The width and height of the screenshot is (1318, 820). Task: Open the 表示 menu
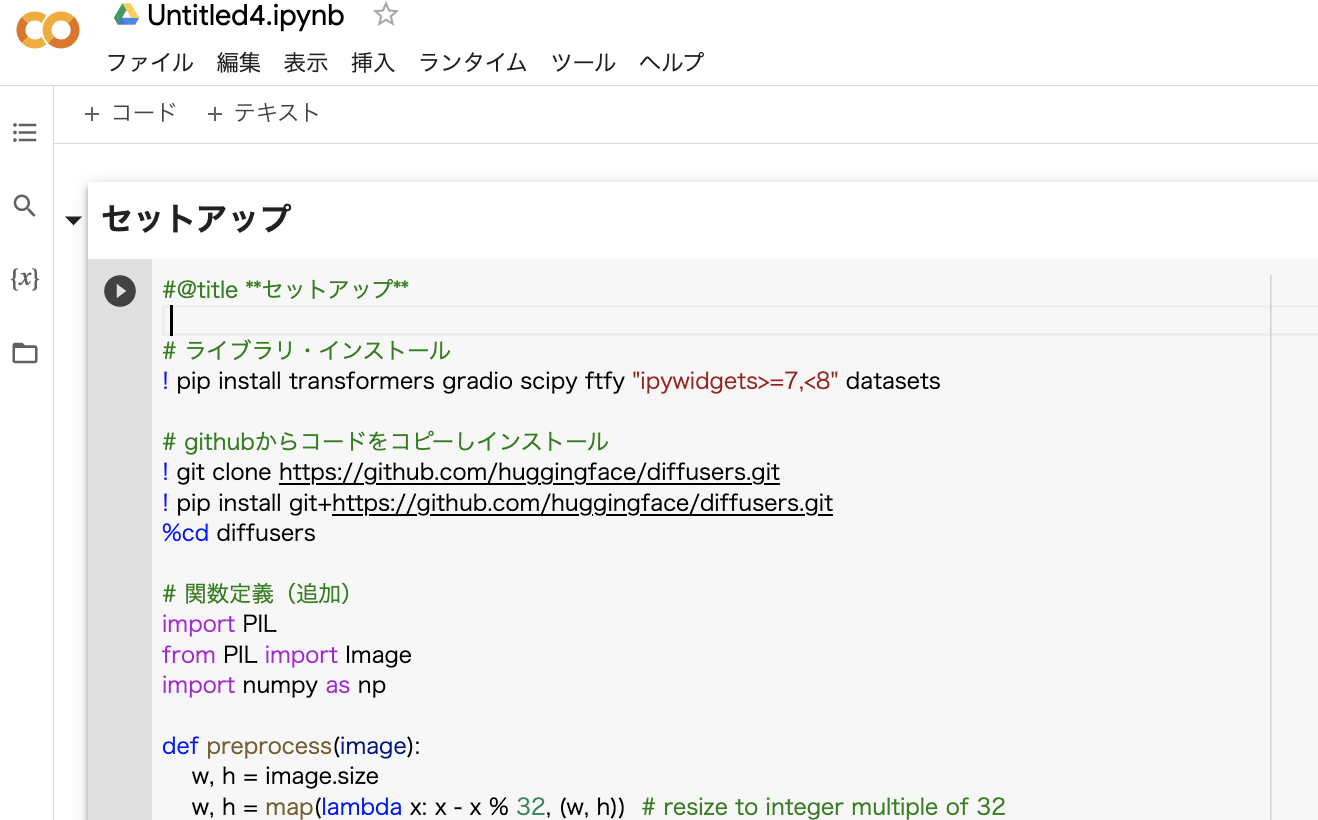tap(305, 62)
